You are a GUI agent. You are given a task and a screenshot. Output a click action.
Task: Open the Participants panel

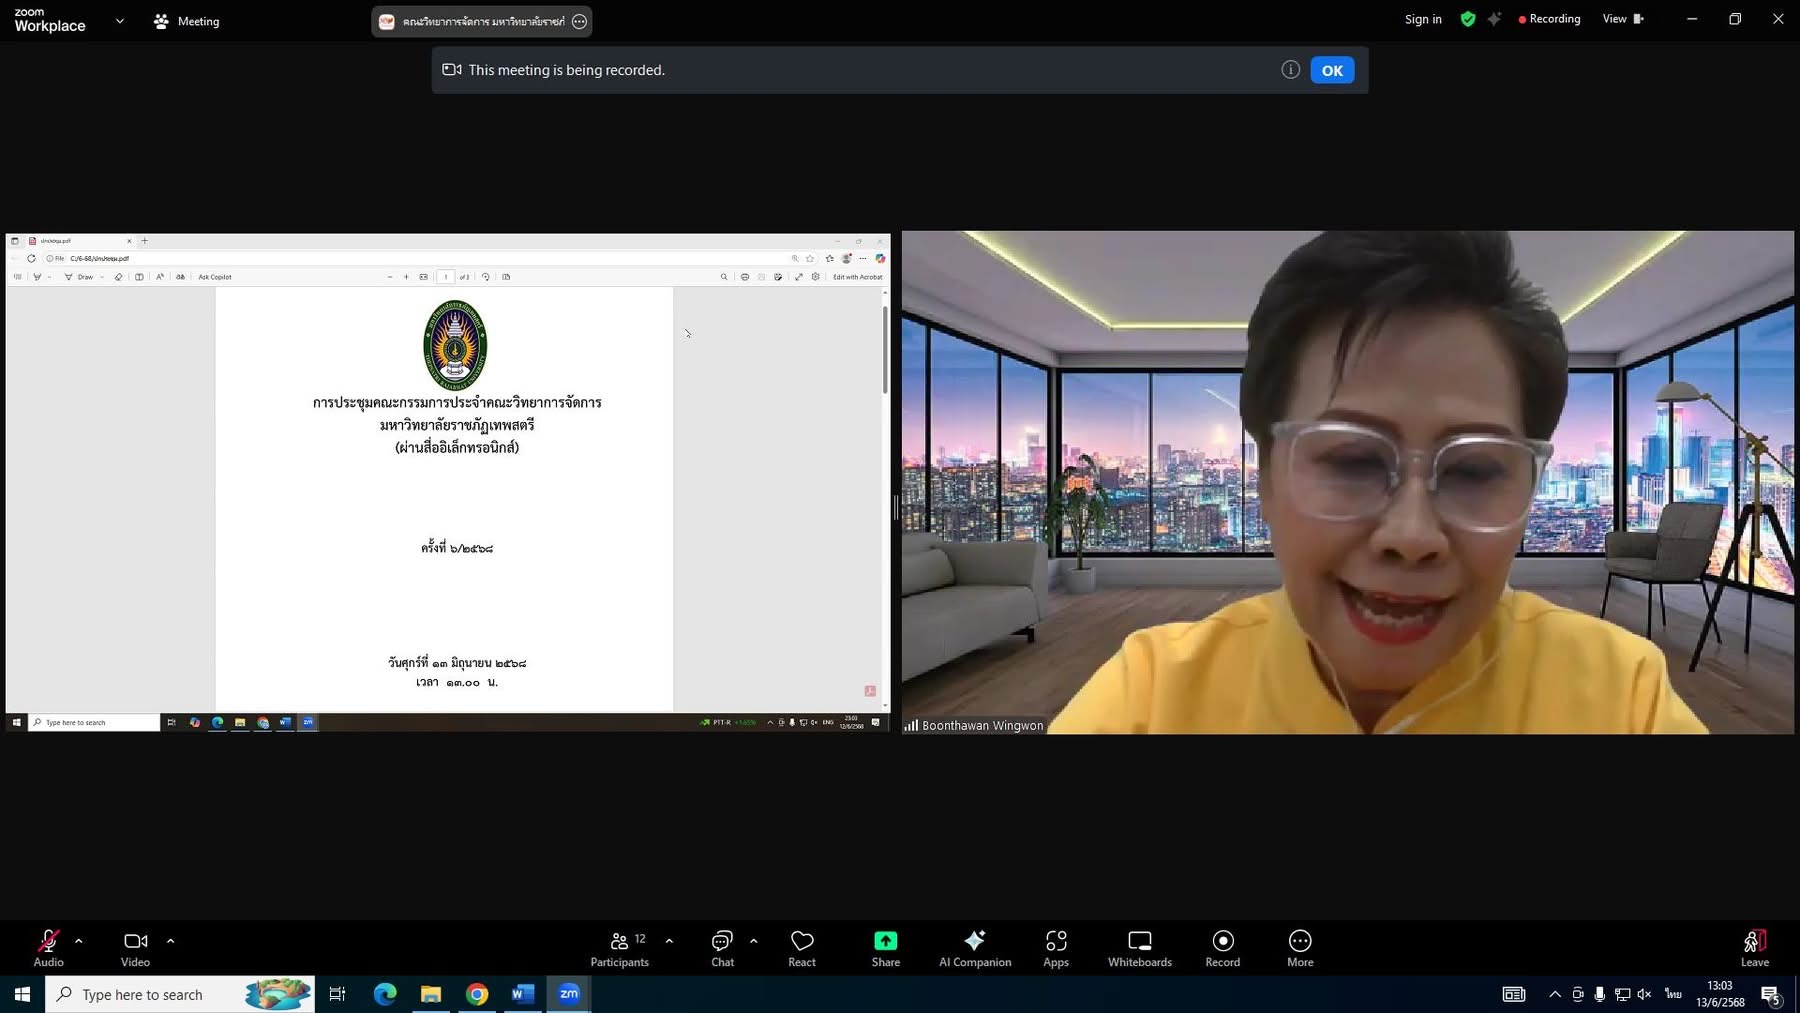(x=620, y=947)
